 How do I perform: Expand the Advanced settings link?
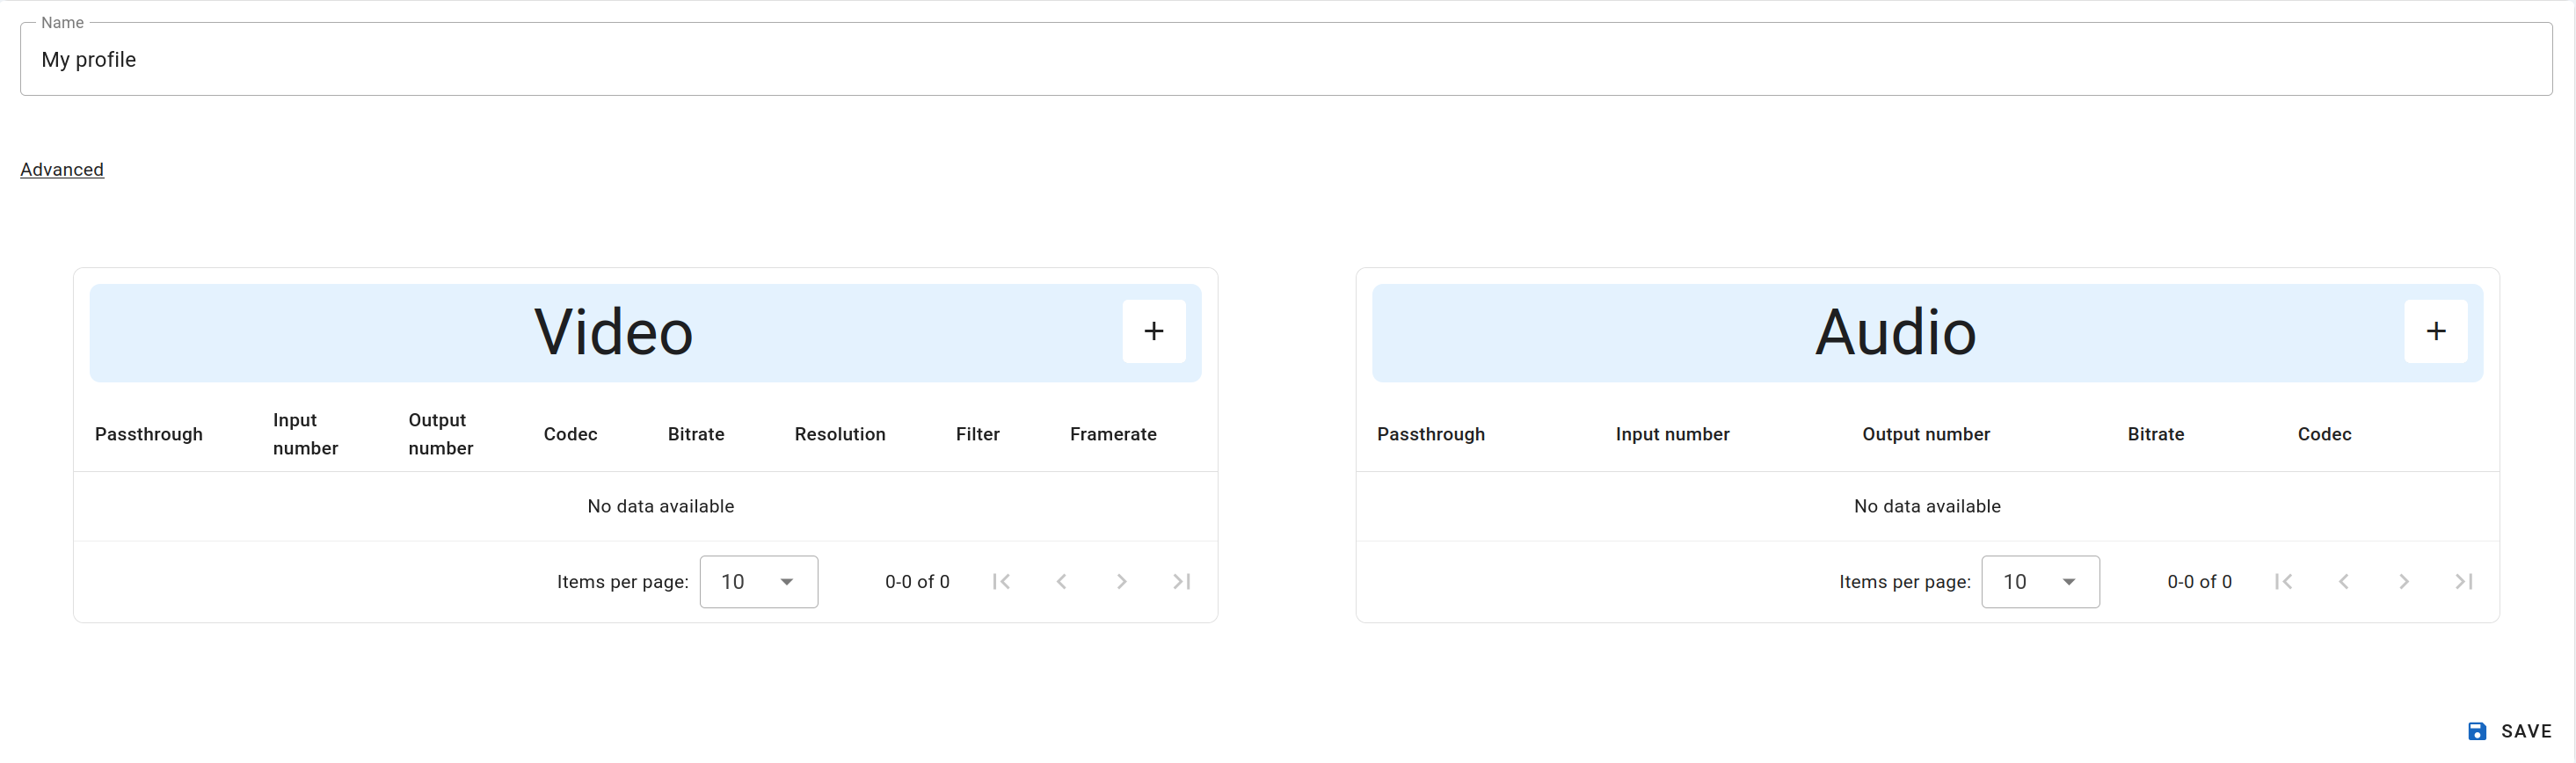pyautogui.click(x=62, y=169)
